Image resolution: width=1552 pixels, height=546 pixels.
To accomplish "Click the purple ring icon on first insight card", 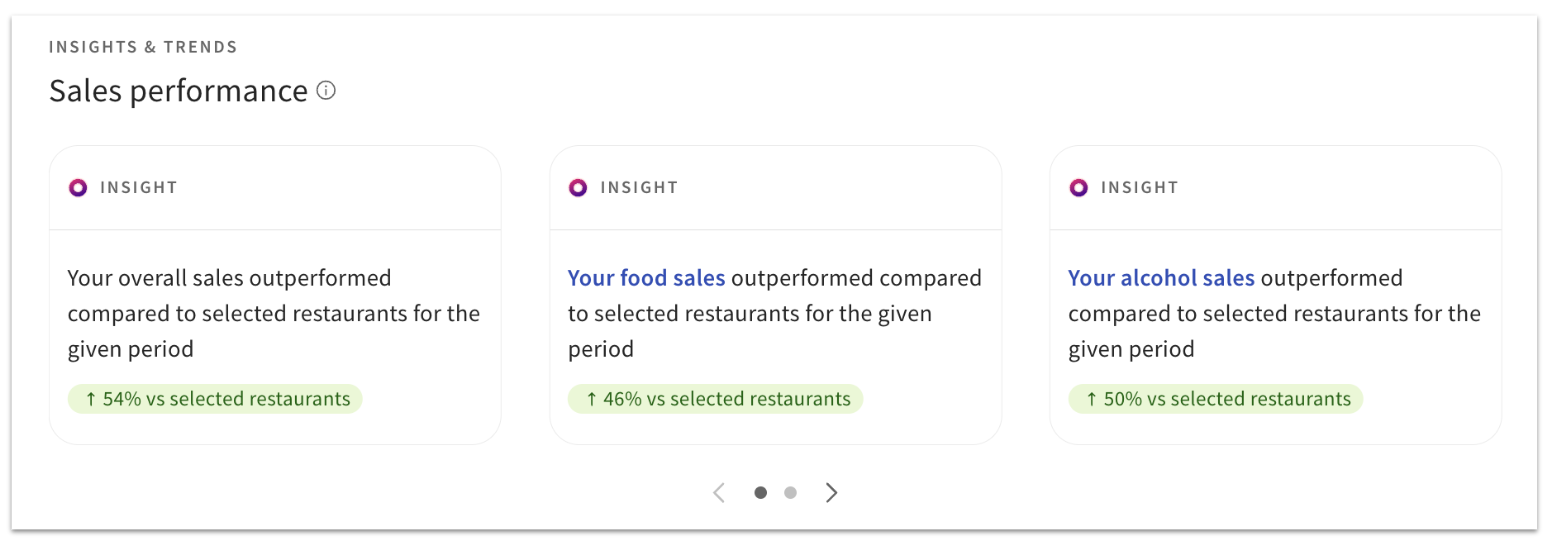I will [x=78, y=187].
